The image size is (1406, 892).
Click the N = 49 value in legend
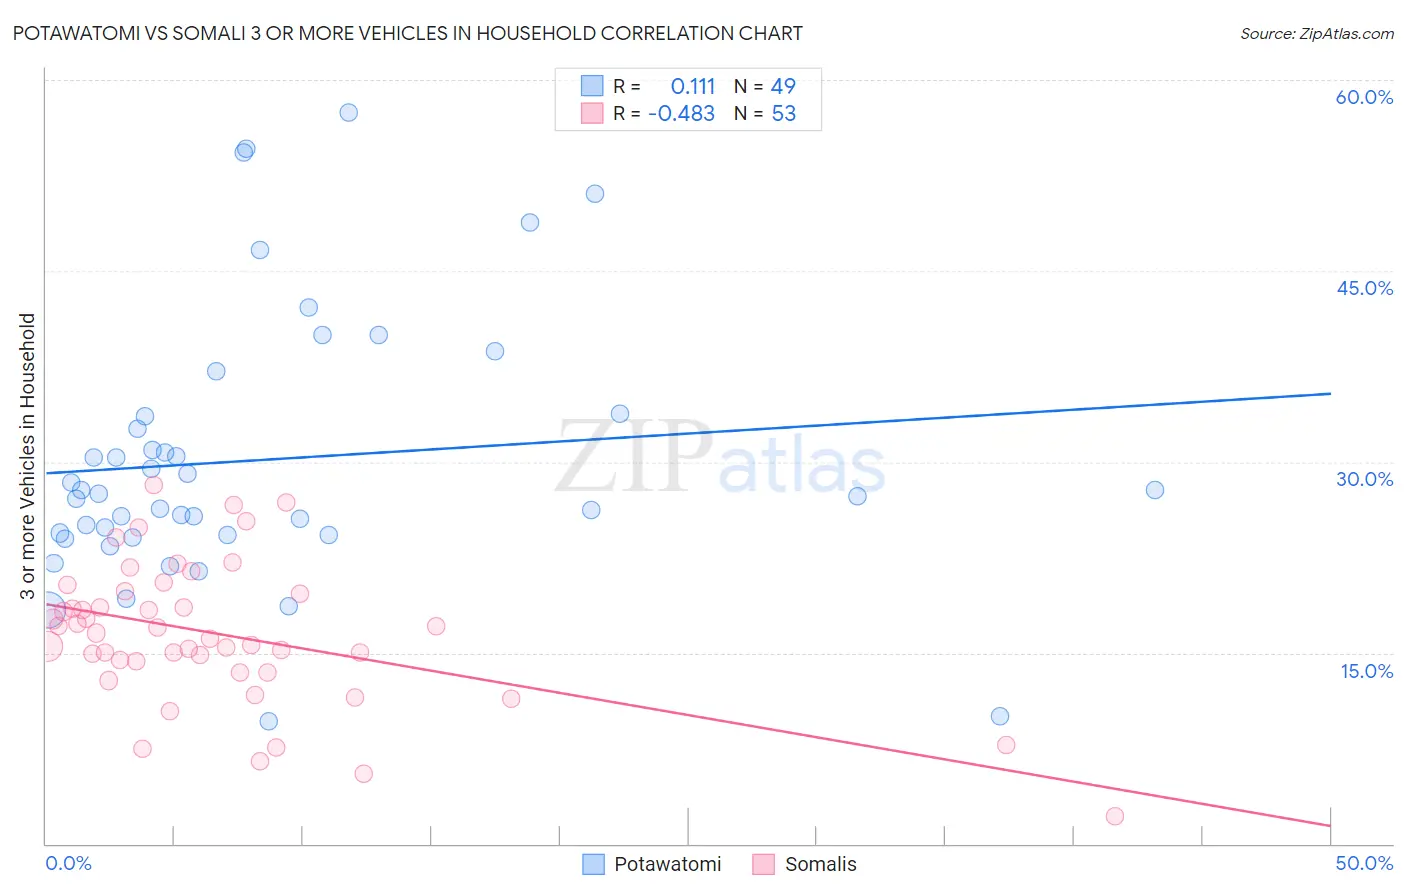[765, 86]
